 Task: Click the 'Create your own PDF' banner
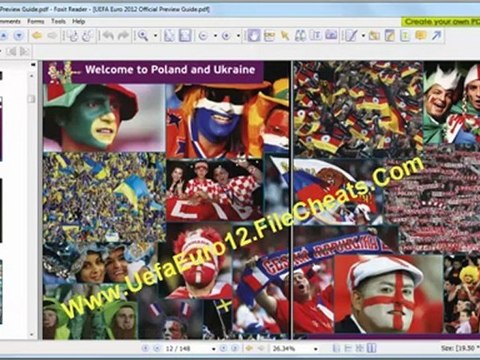click(x=441, y=22)
